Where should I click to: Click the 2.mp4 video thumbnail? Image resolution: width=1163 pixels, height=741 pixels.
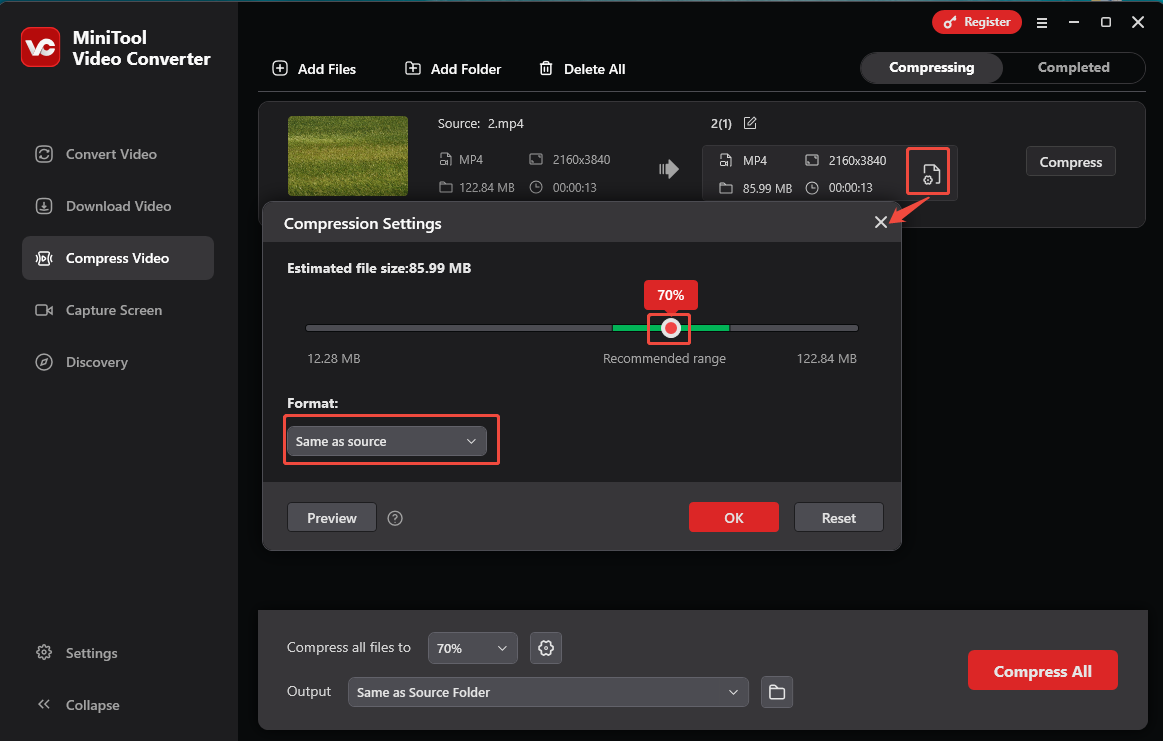coord(348,156)
